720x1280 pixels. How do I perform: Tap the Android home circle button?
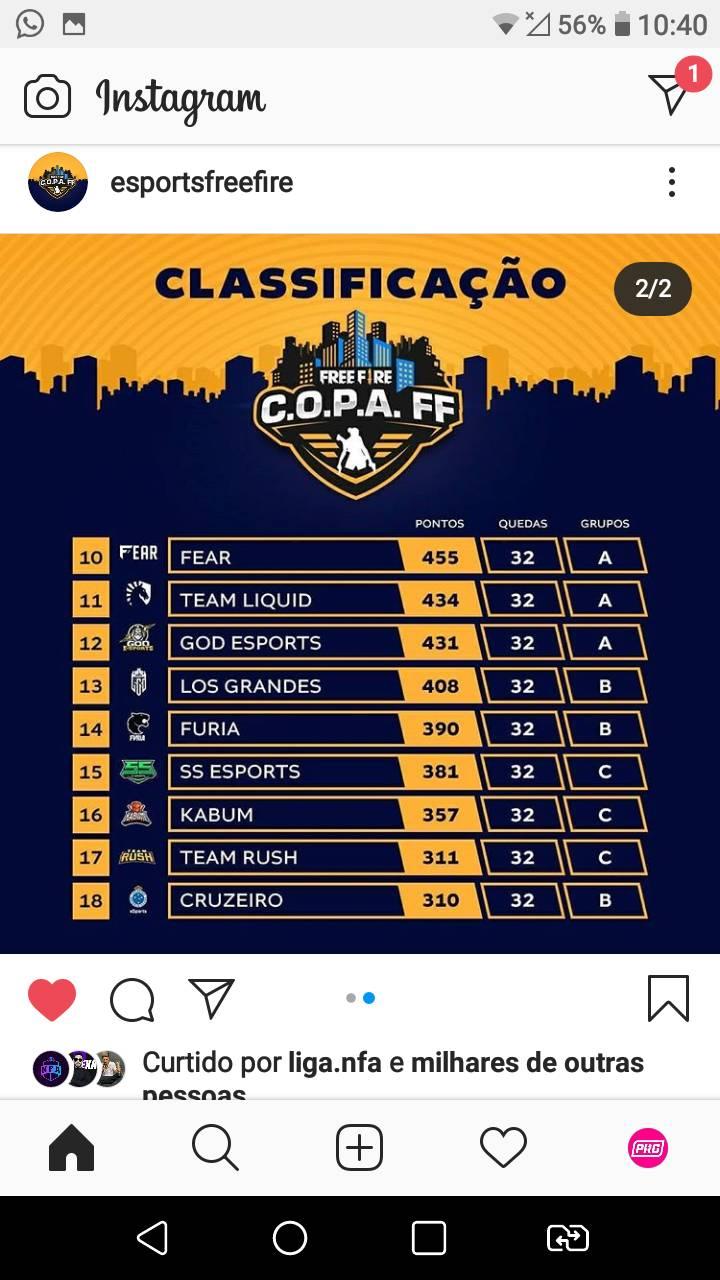click(290, 1238)
